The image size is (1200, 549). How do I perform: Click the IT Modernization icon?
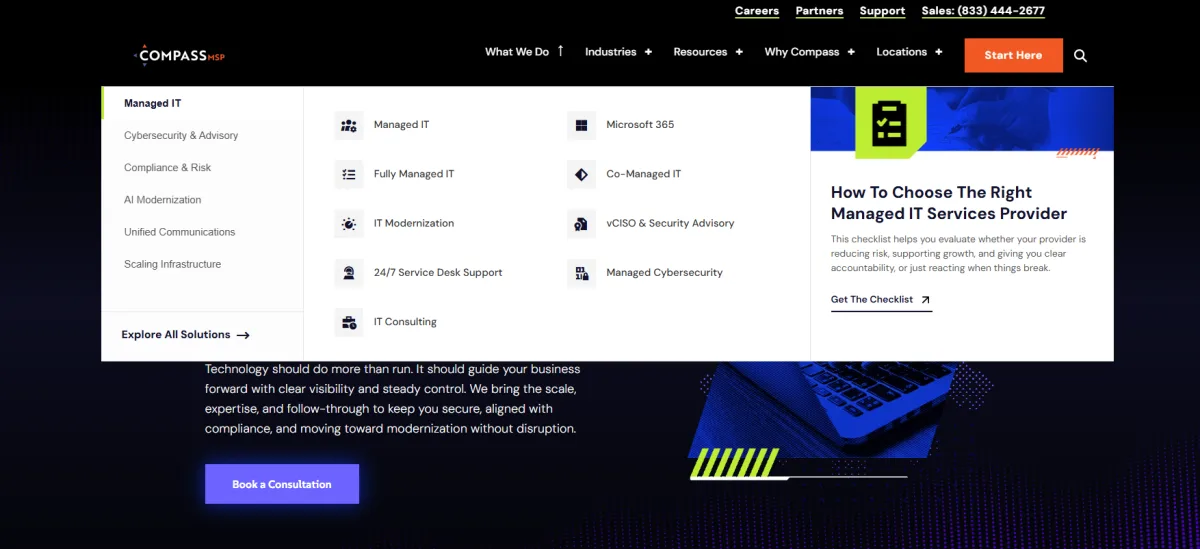point(349,223)
